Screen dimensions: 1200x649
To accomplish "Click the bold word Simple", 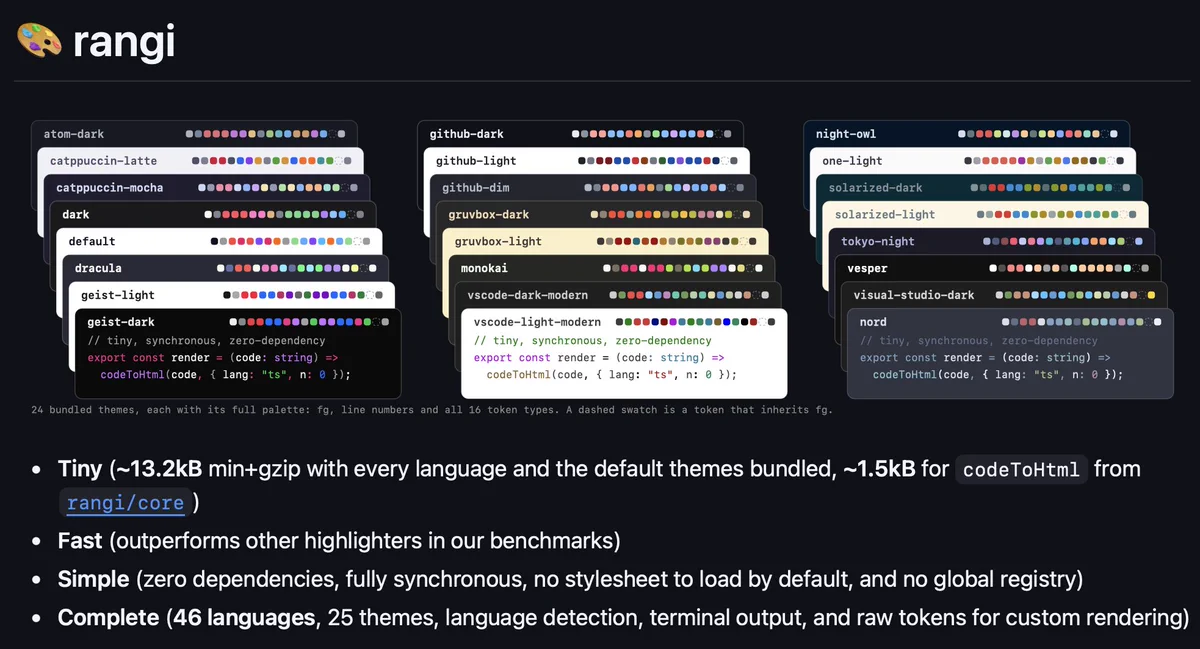I will 93,579.
